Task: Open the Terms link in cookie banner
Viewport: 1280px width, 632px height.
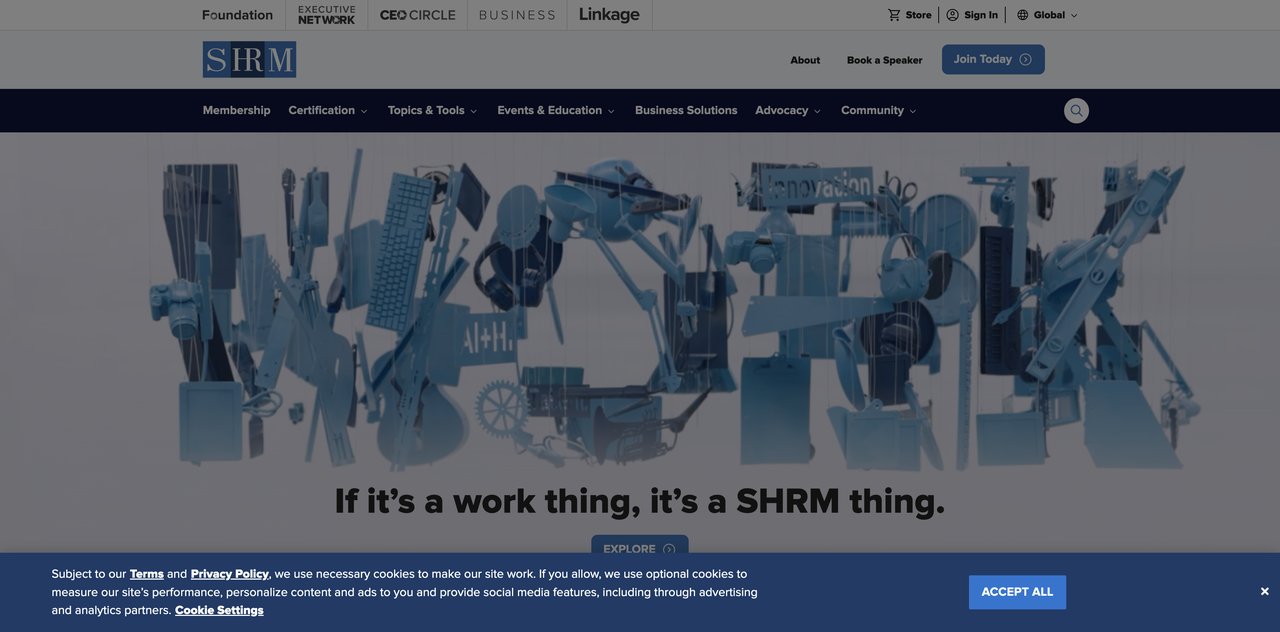Action: (x=147, y=574)
